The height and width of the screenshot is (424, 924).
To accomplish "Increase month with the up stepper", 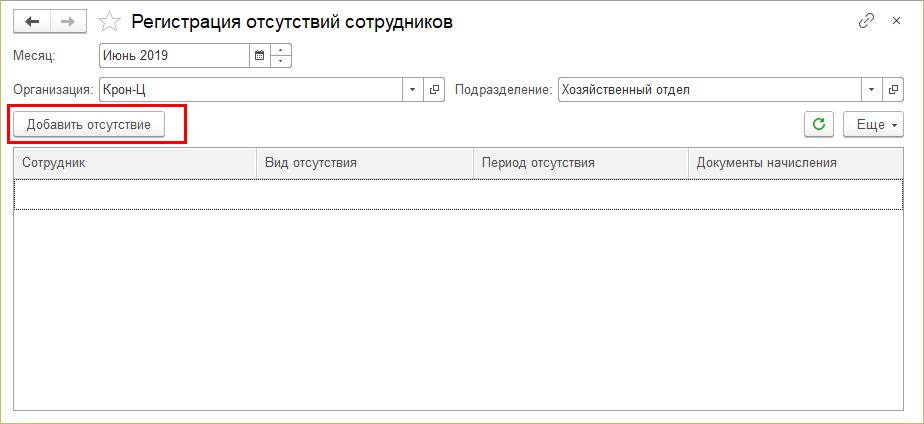I will [281, 50].
